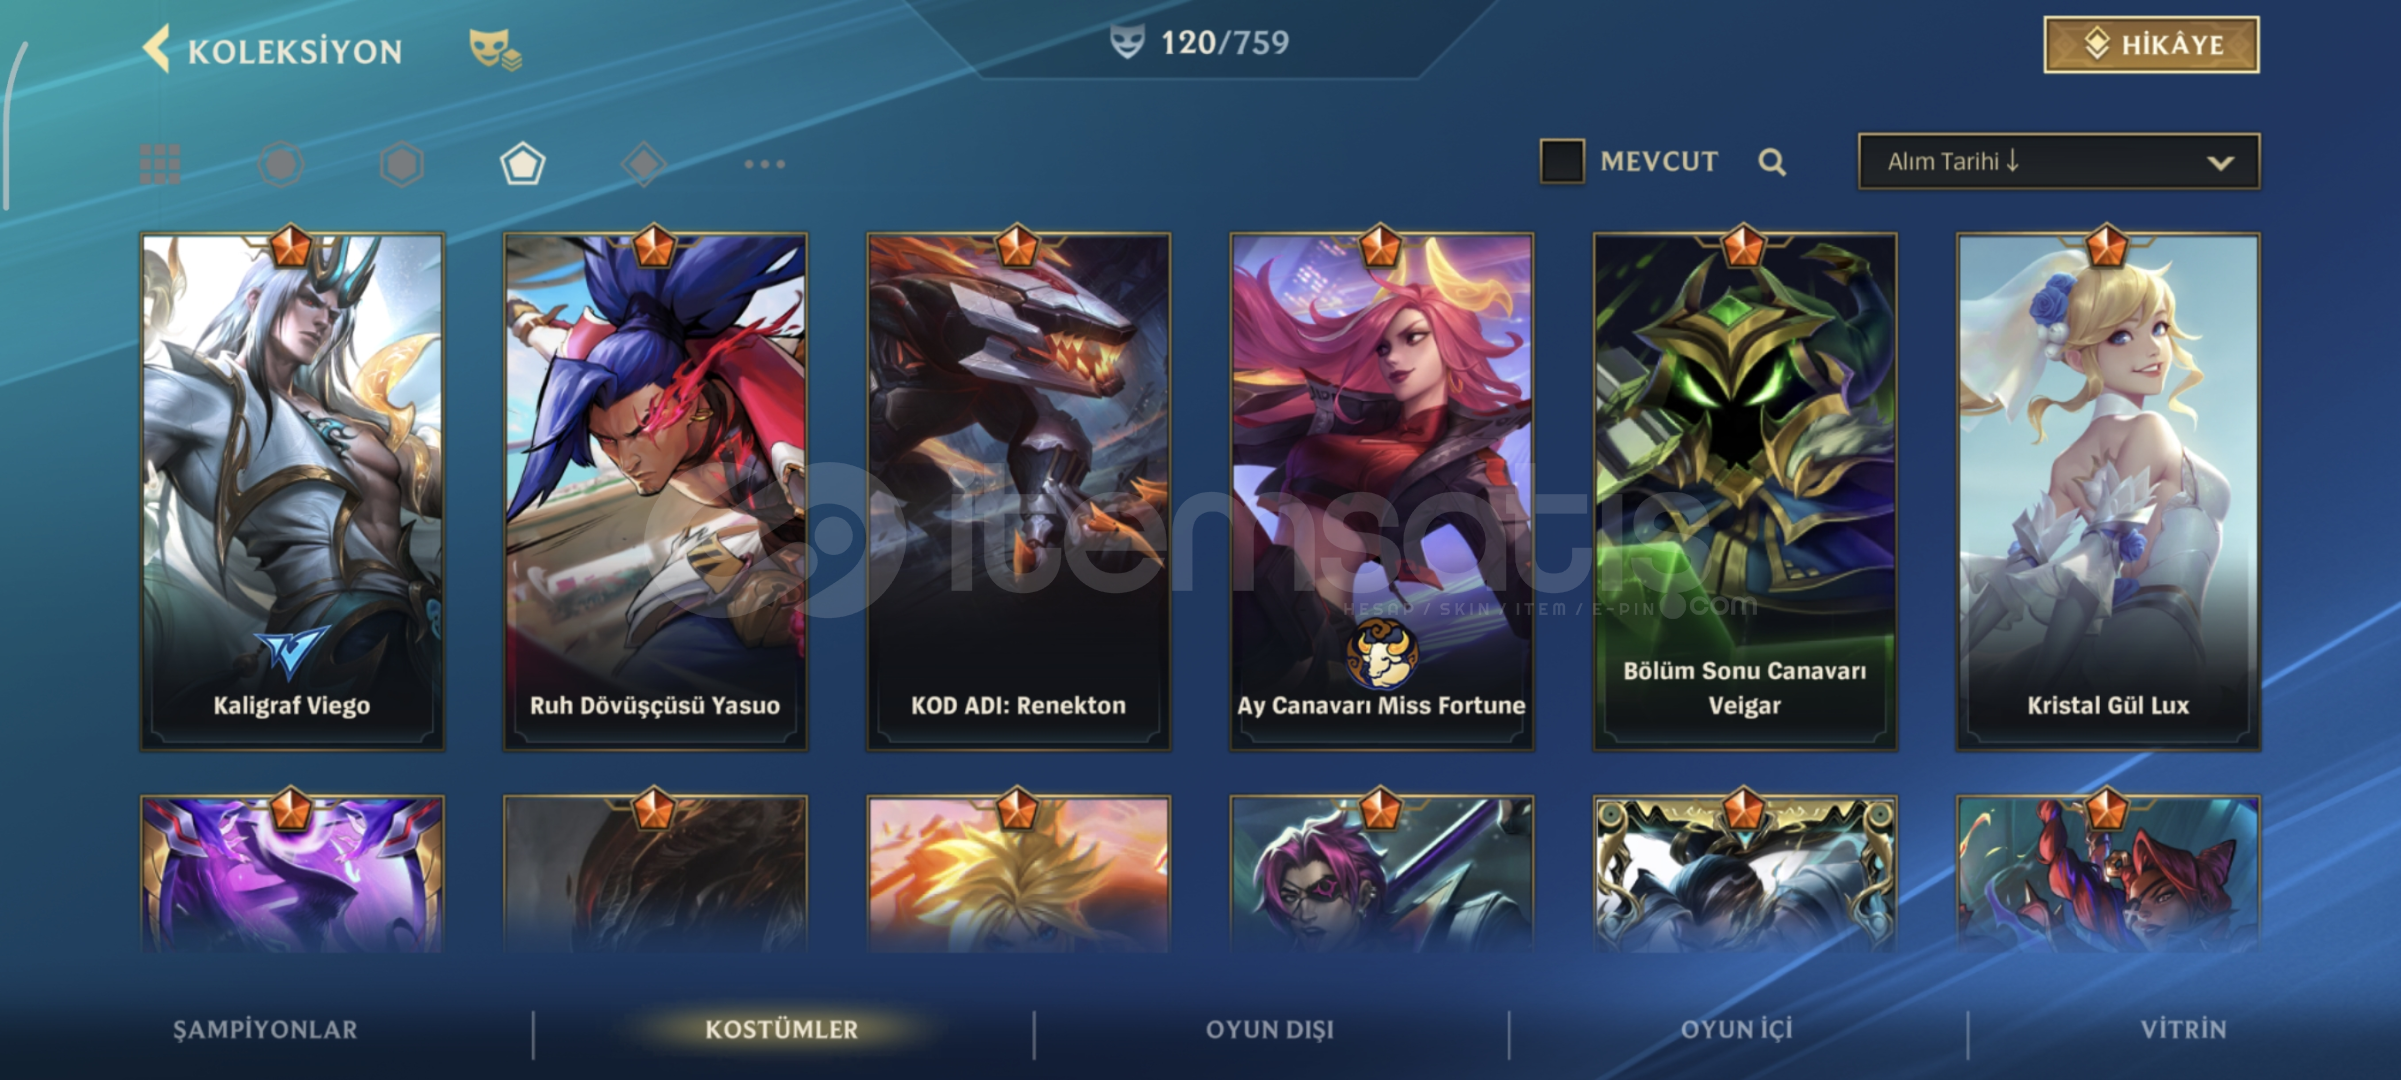Viewport: 2401px width, 1080px height.
Task: Select the Kaligraf Viego skin card
Action: pyautogui.click(x=292, y=491)
